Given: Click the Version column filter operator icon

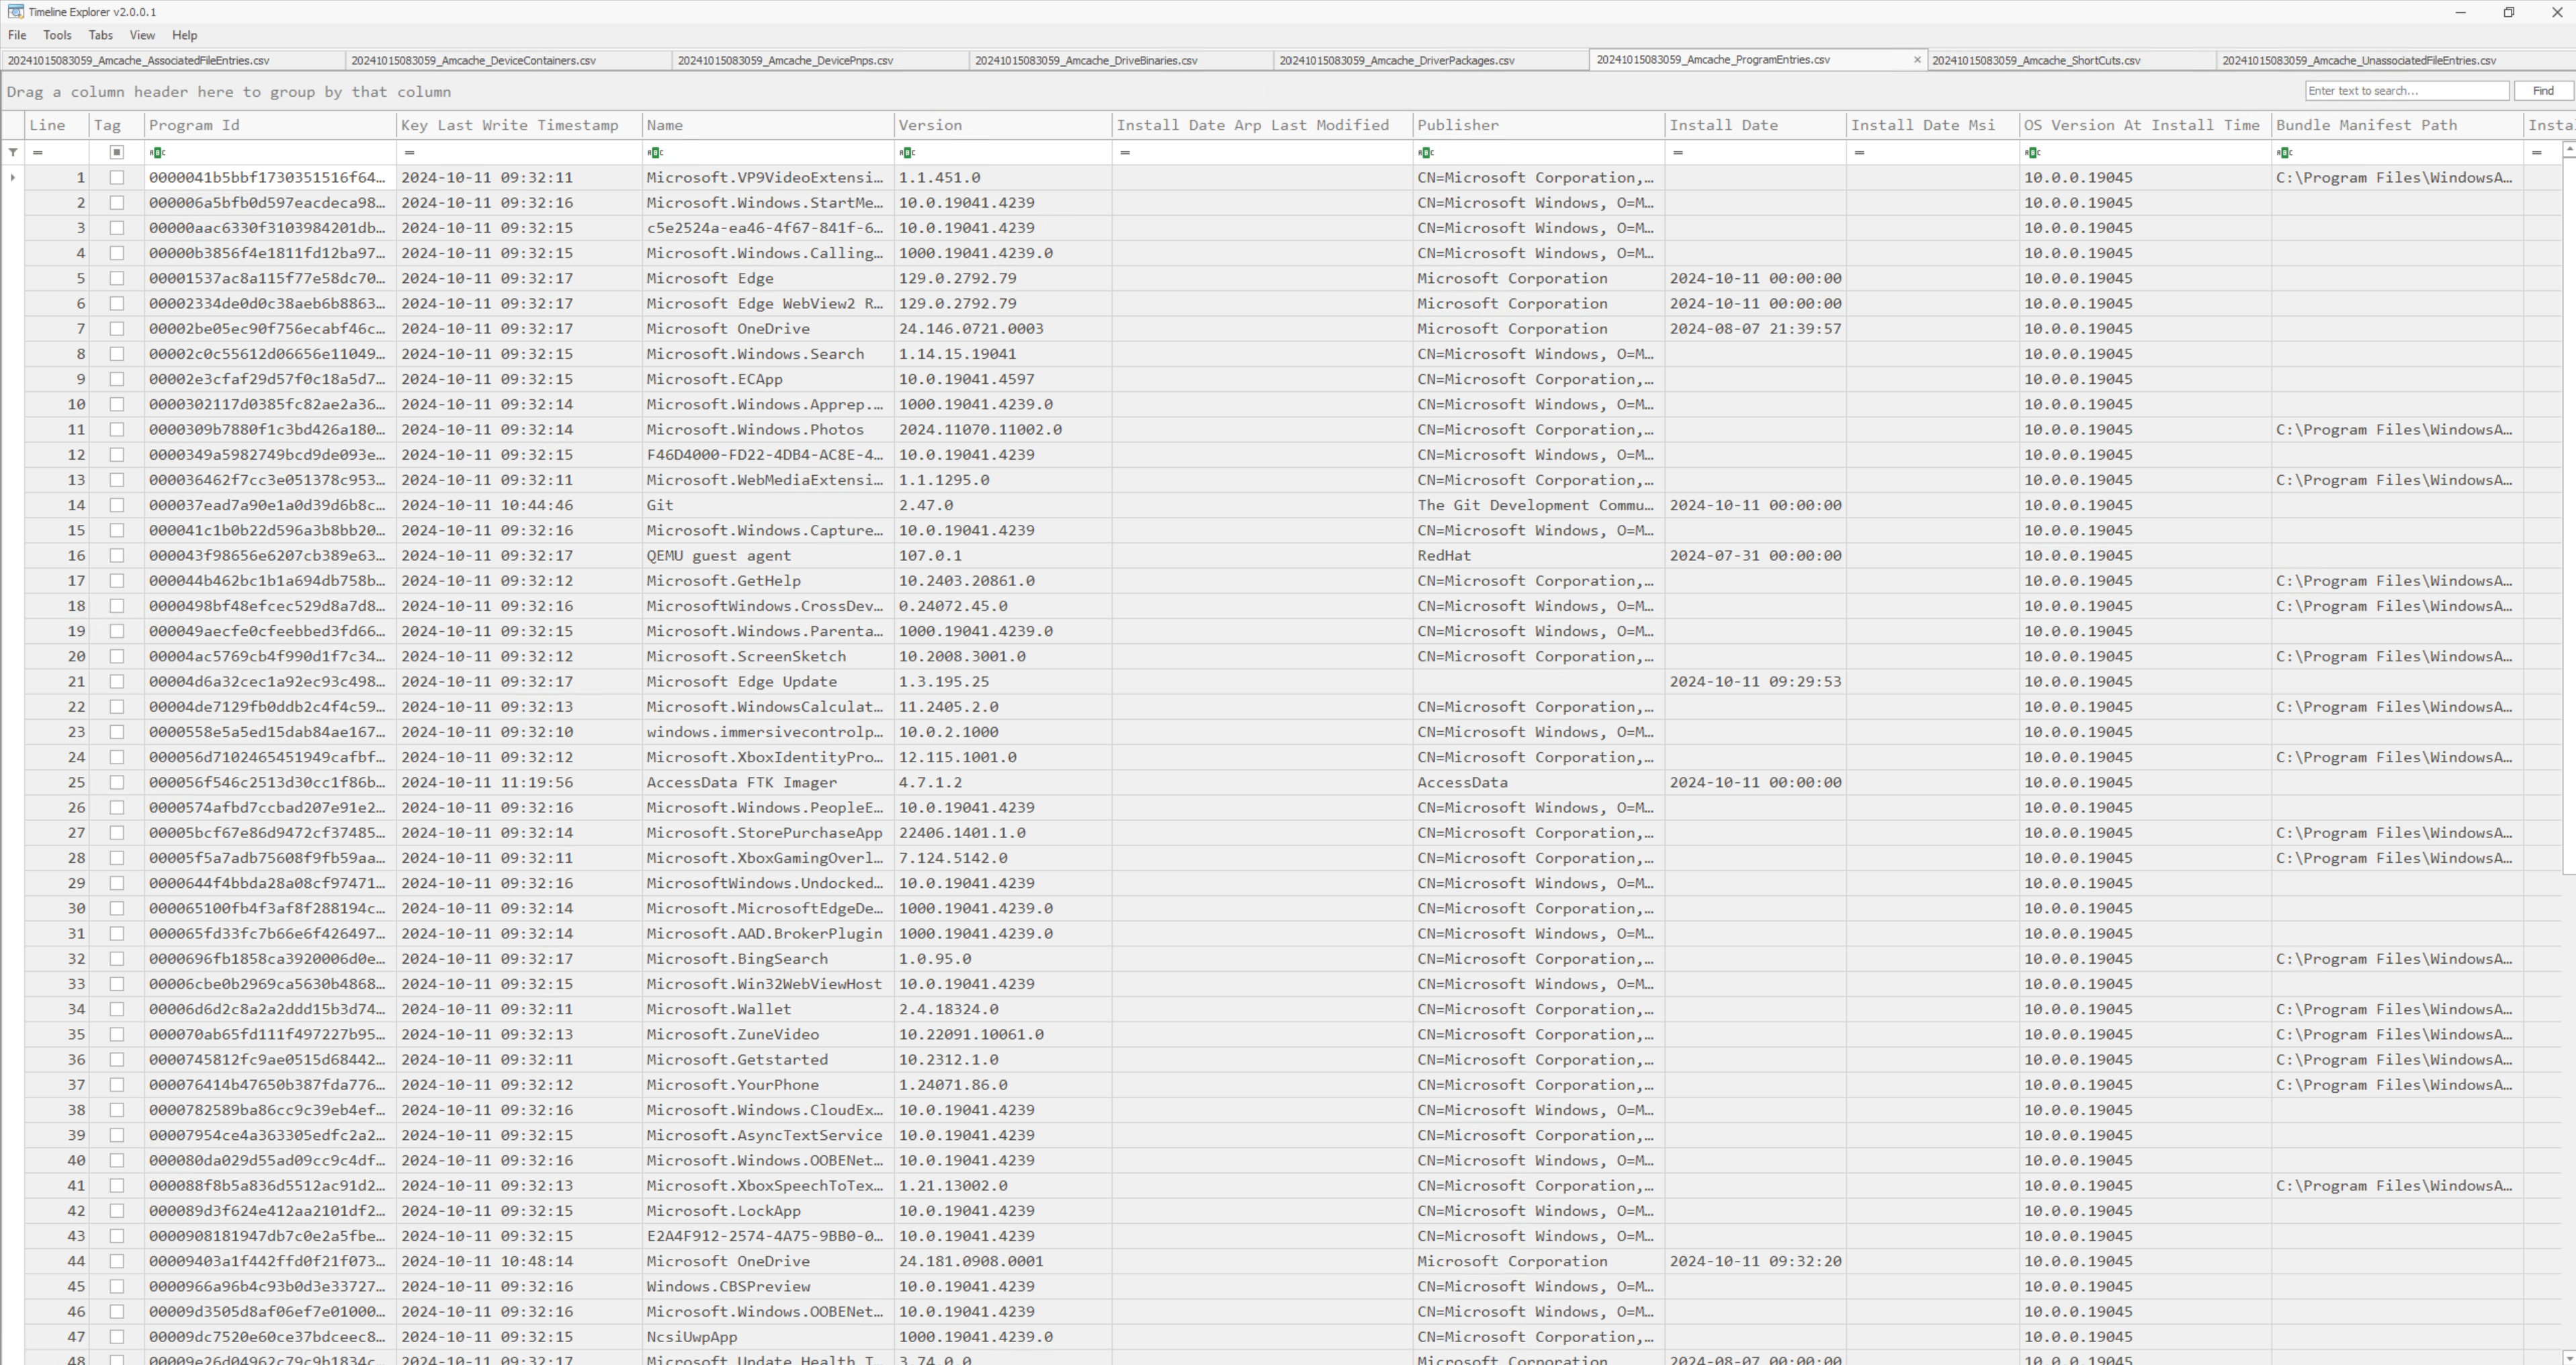Looking at the screenshot, I should 907,152.
